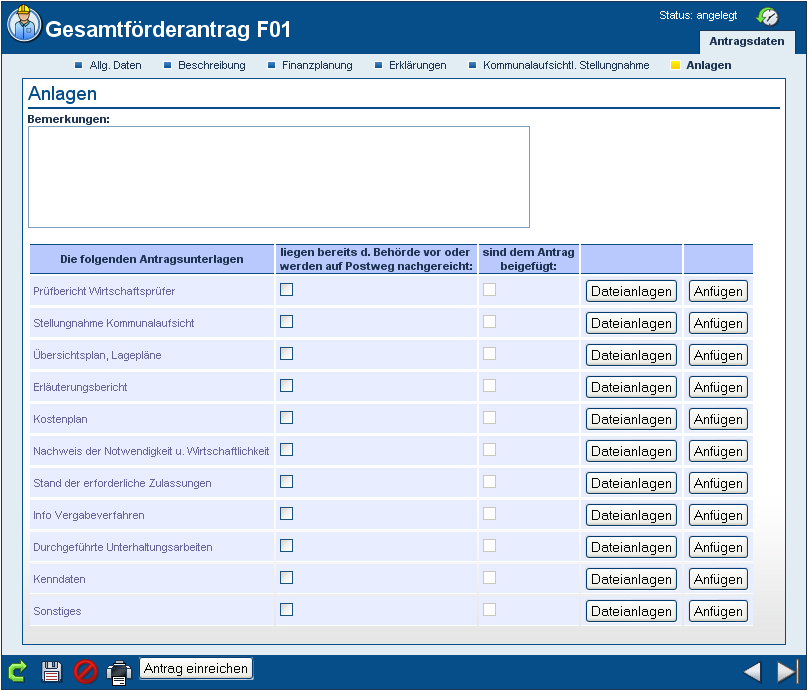808x691 pixels.
Task: Click the red cancel icon
Action: pyautogui.click(x=86, y=672)
